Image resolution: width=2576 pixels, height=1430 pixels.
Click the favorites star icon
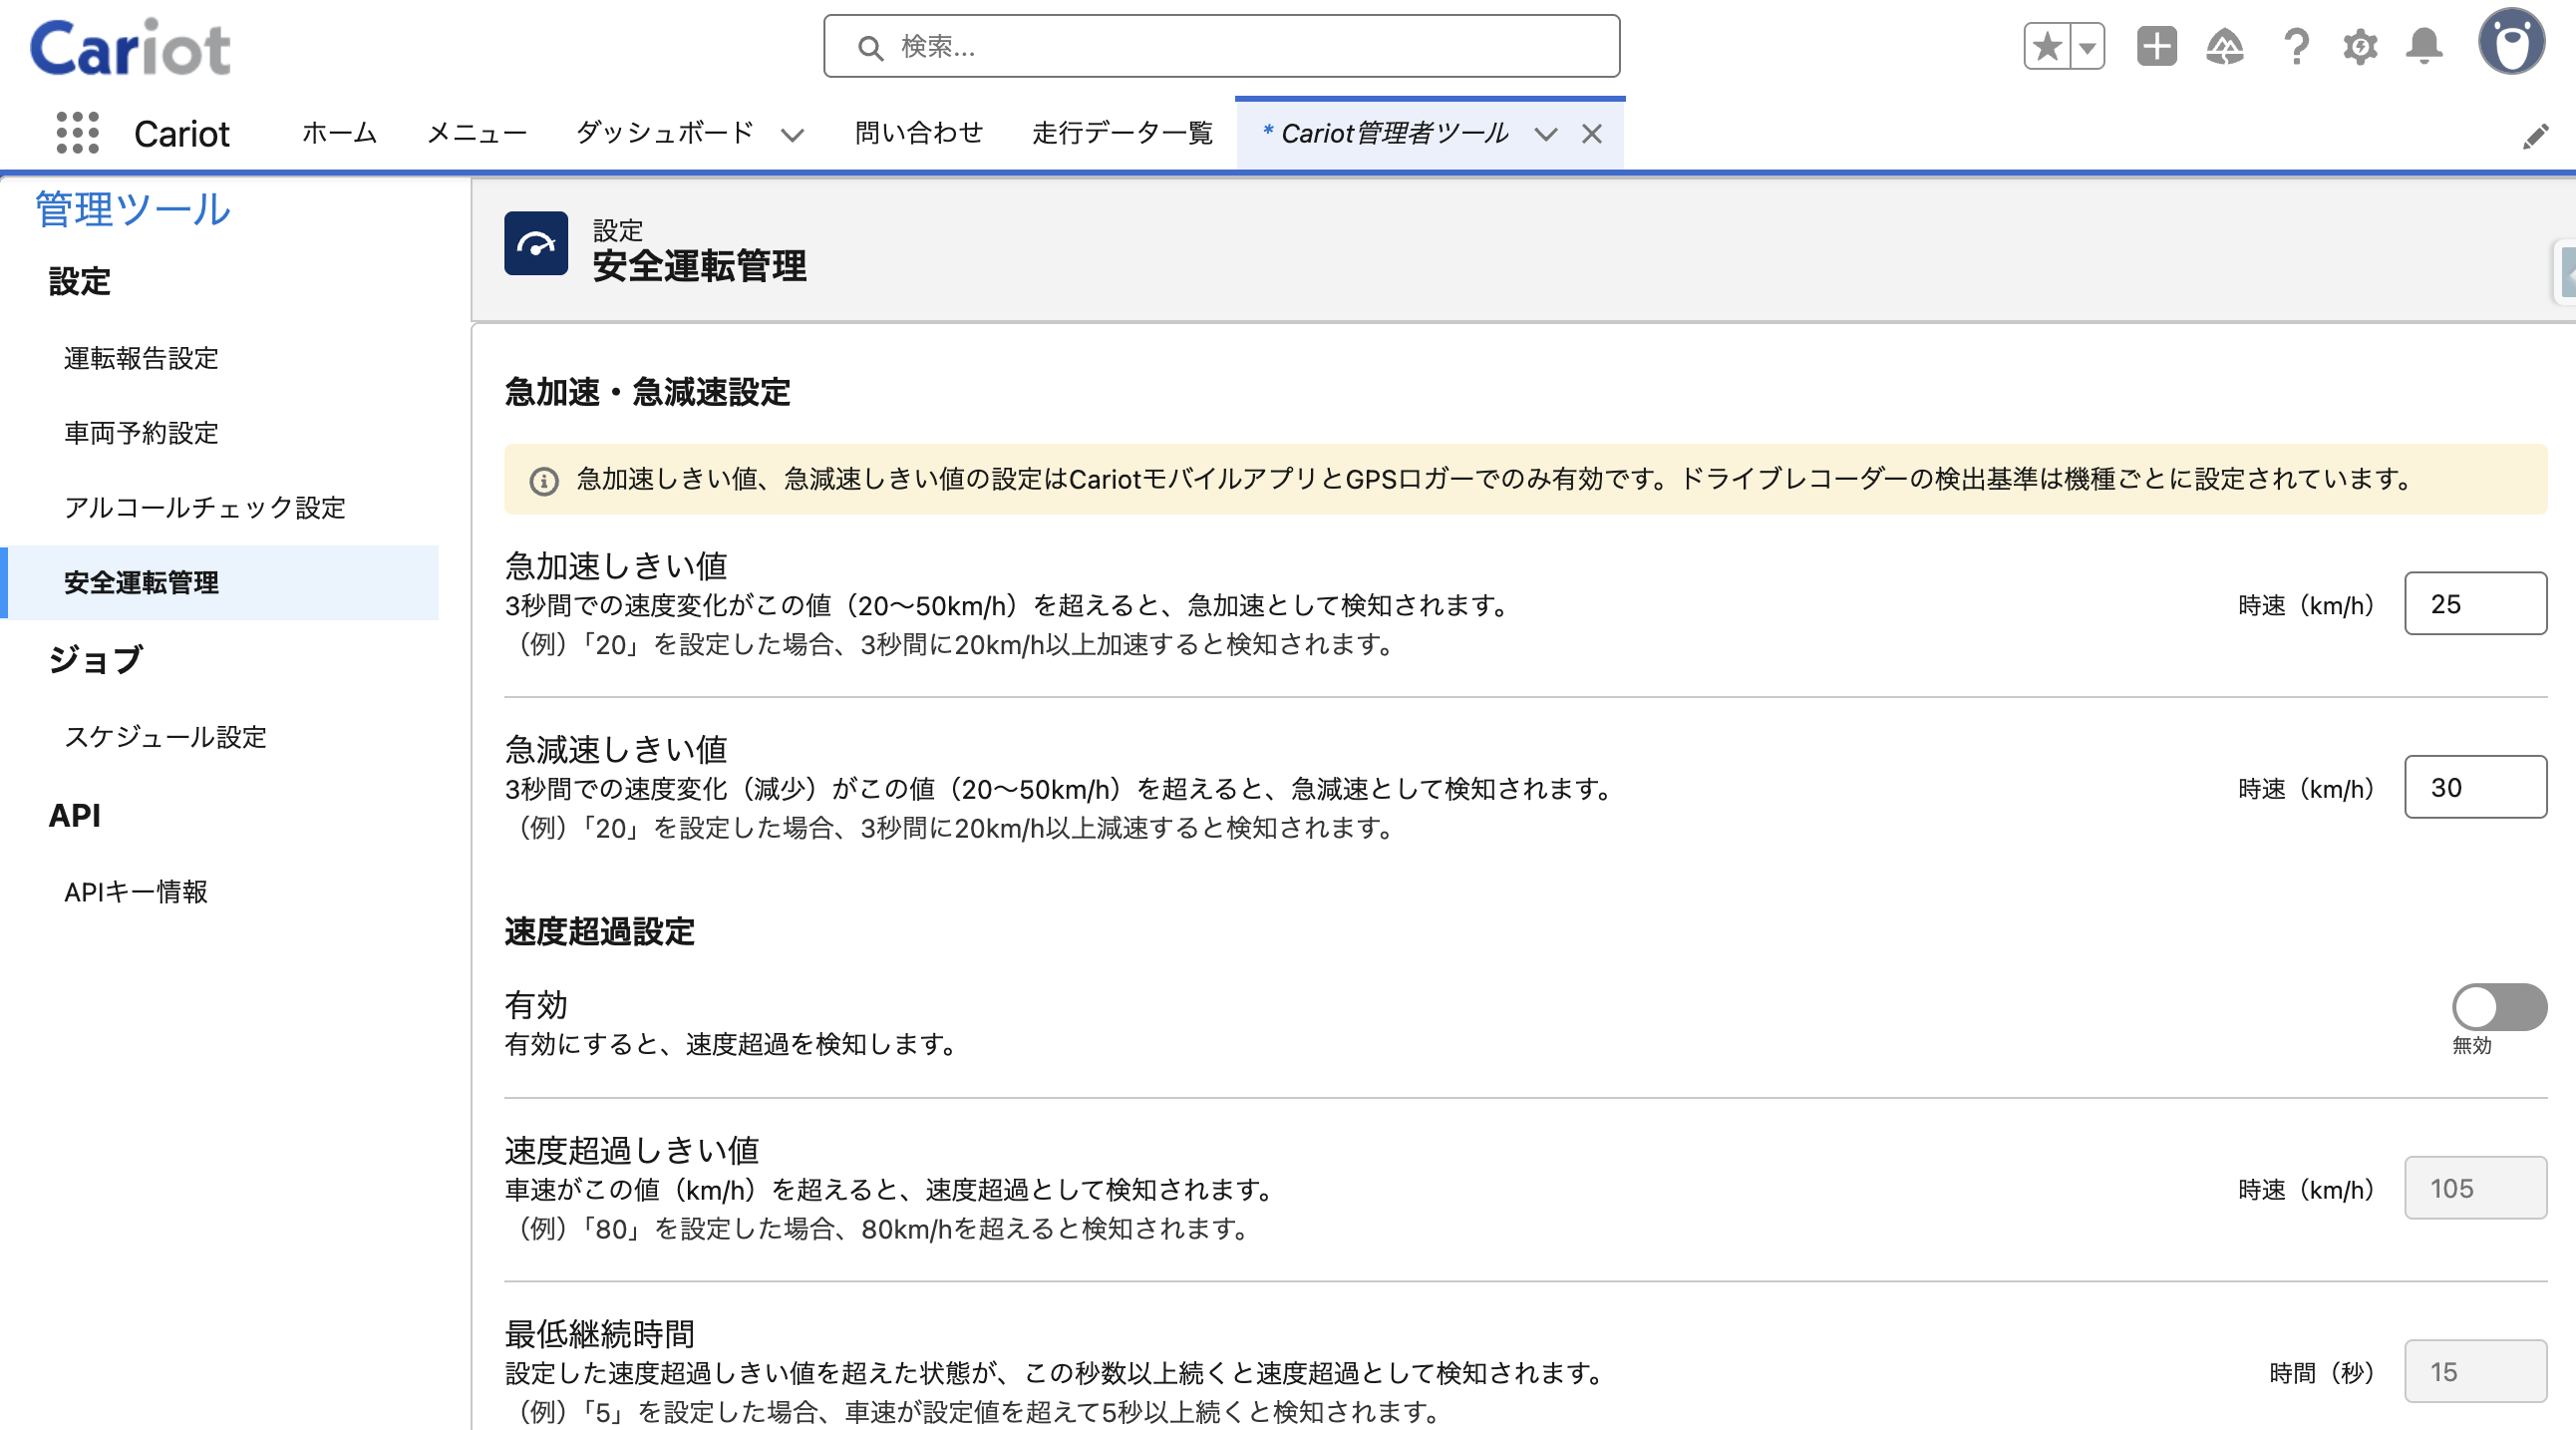2047,46
